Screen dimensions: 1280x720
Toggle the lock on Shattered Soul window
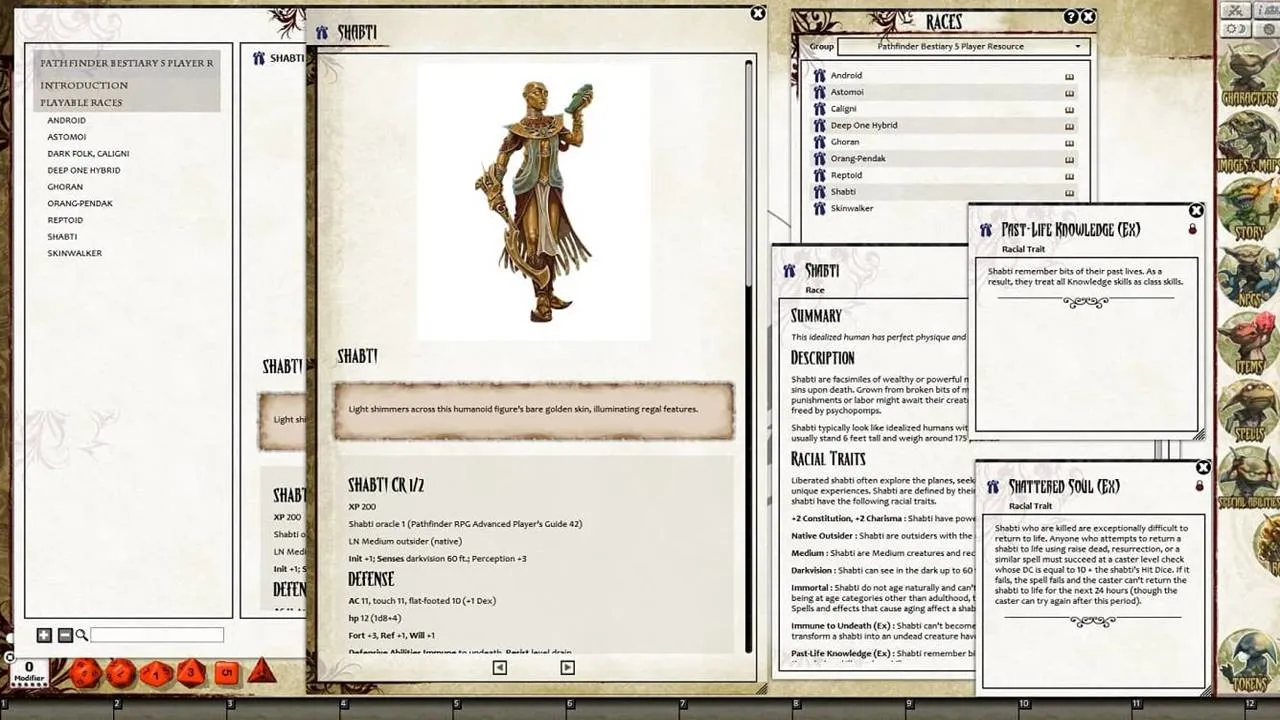[x=1199, y=486]
